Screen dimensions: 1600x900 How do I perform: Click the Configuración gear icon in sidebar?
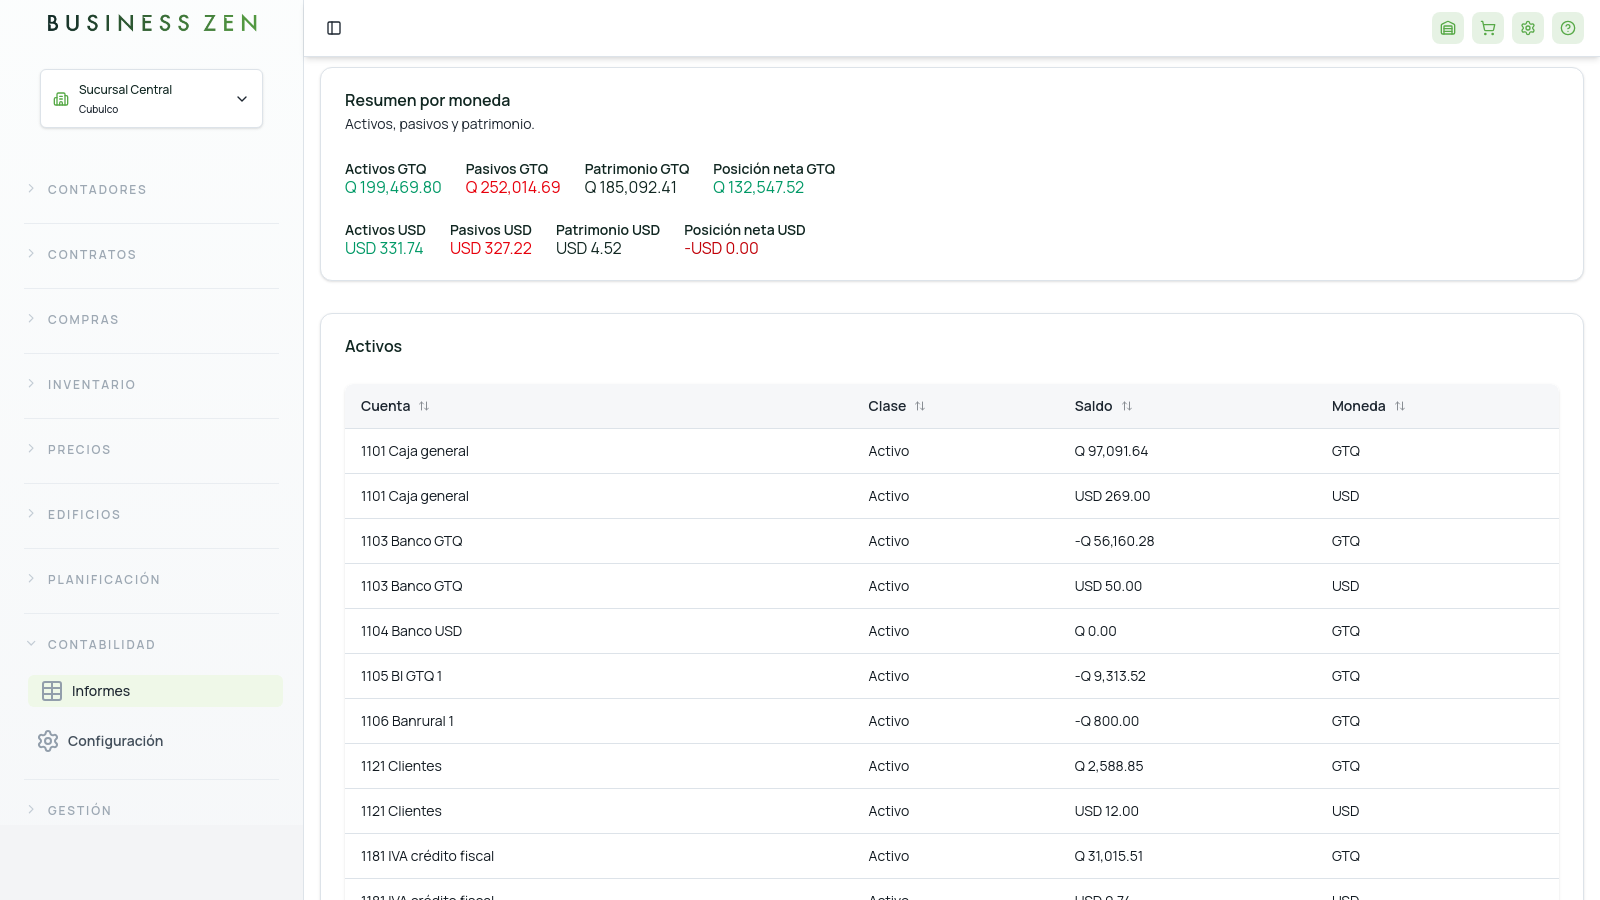[x=48, y=741]
